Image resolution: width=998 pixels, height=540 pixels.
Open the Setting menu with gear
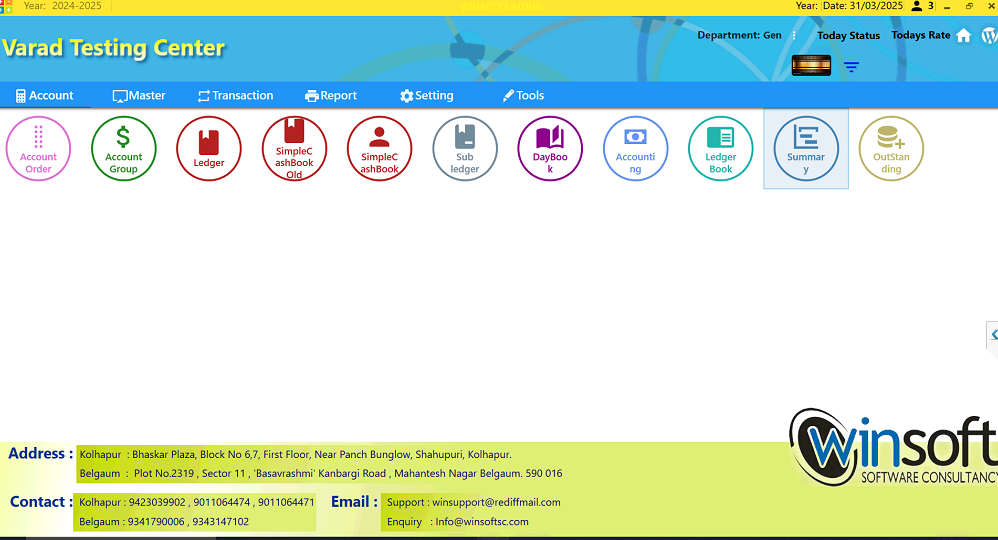426,96
